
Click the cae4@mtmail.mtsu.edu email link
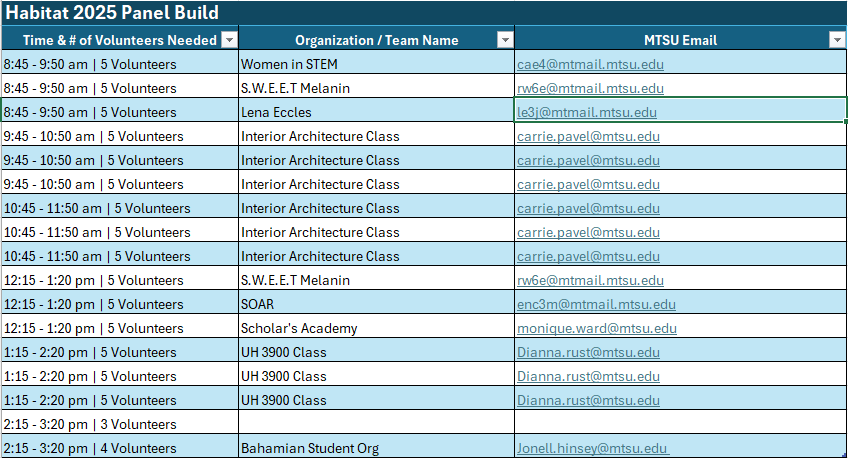(590, 65)
